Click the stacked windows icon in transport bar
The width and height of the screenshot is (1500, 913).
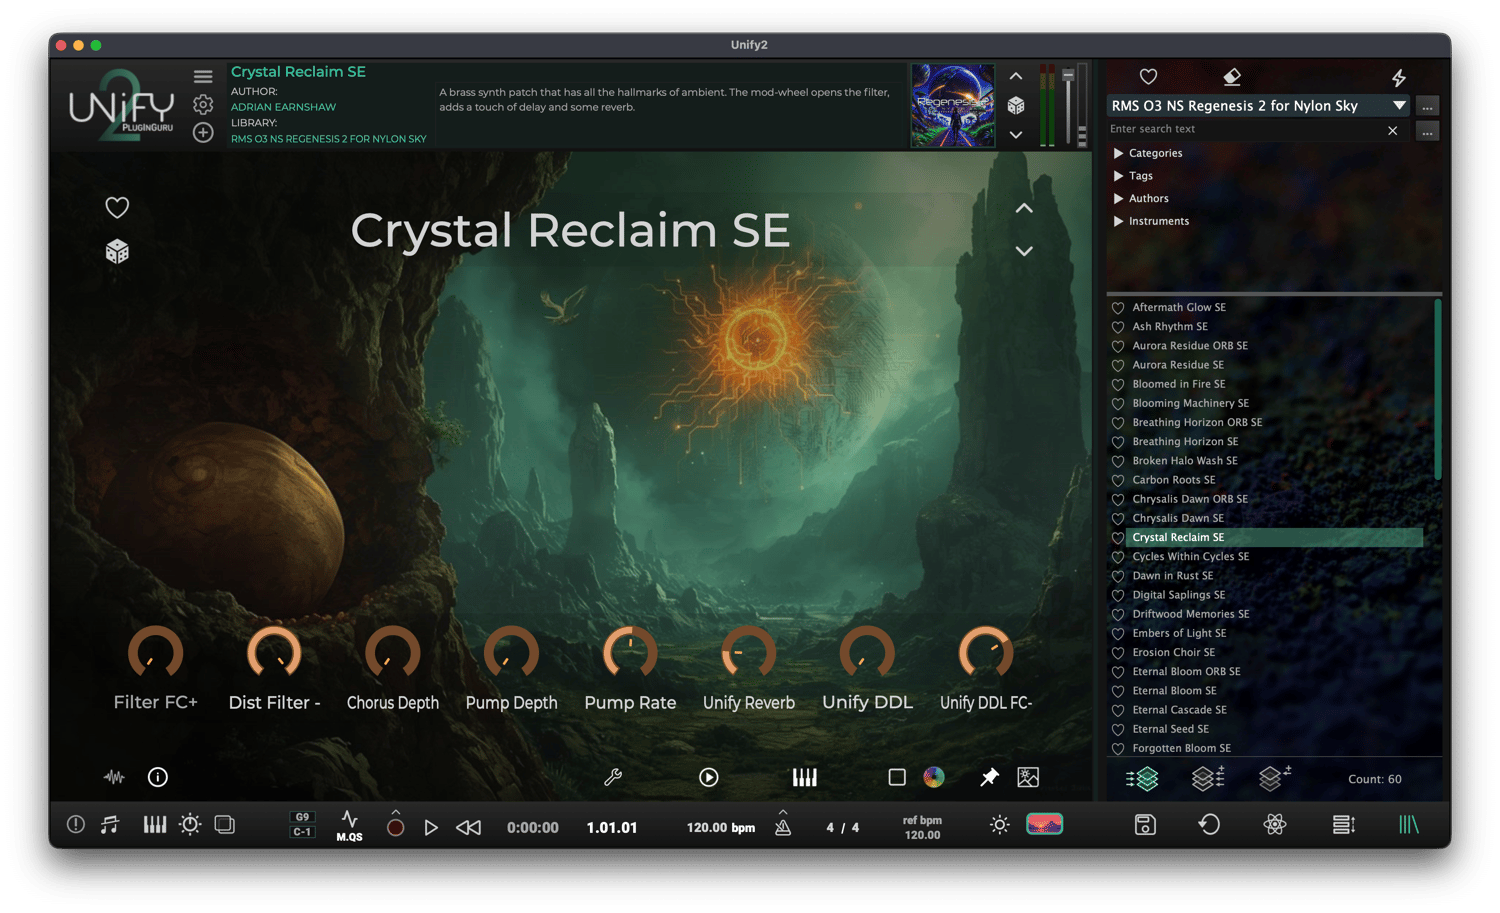click(225, 825)
